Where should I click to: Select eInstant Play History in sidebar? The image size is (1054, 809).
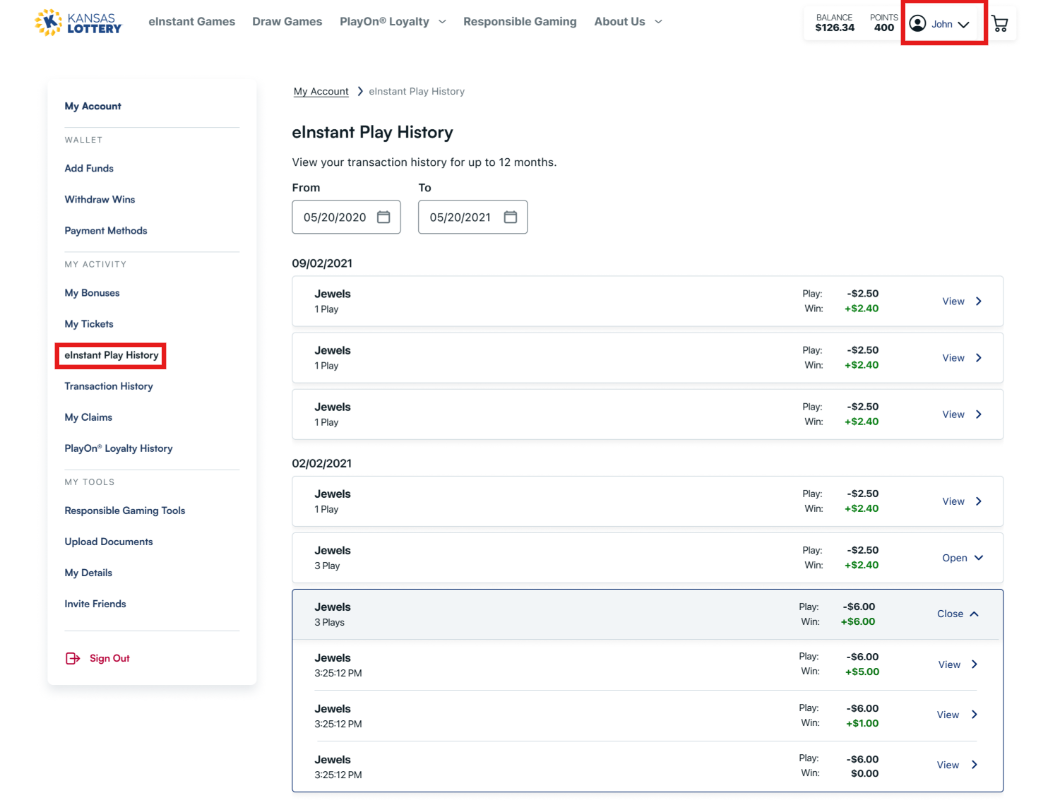click(x=111, y=355)
